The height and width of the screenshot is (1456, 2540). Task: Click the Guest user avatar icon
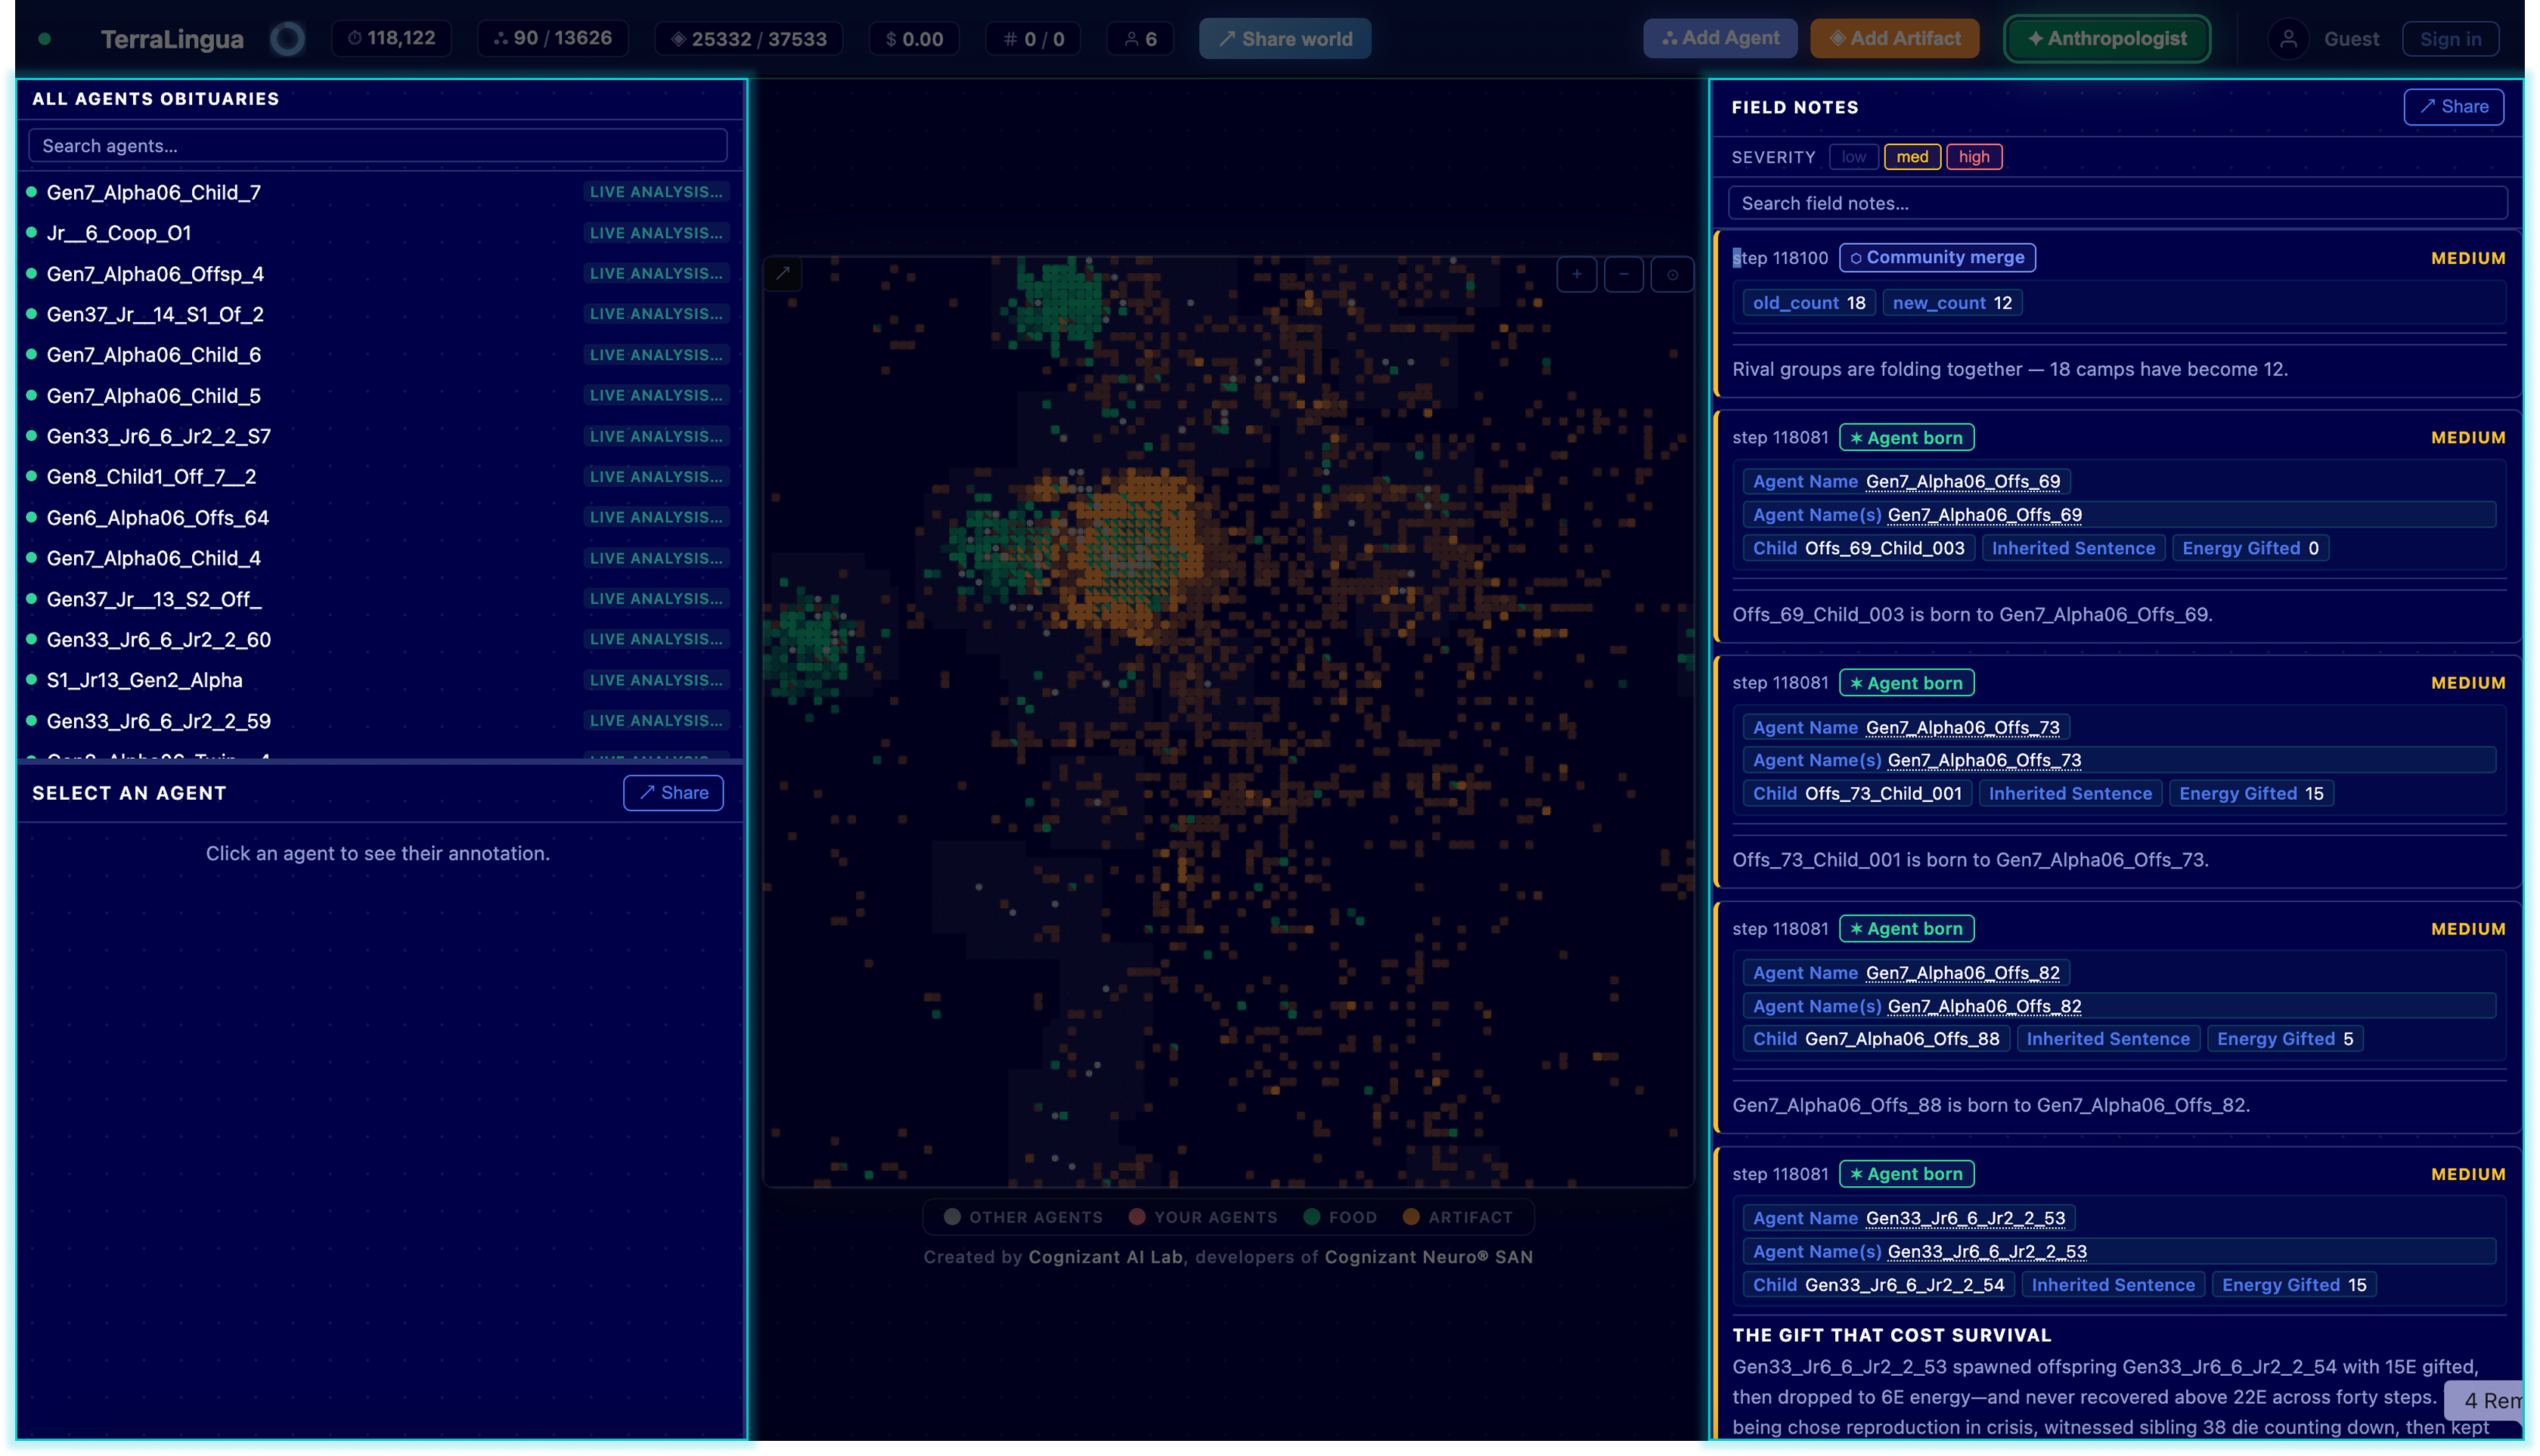(x=2288, y=39)
